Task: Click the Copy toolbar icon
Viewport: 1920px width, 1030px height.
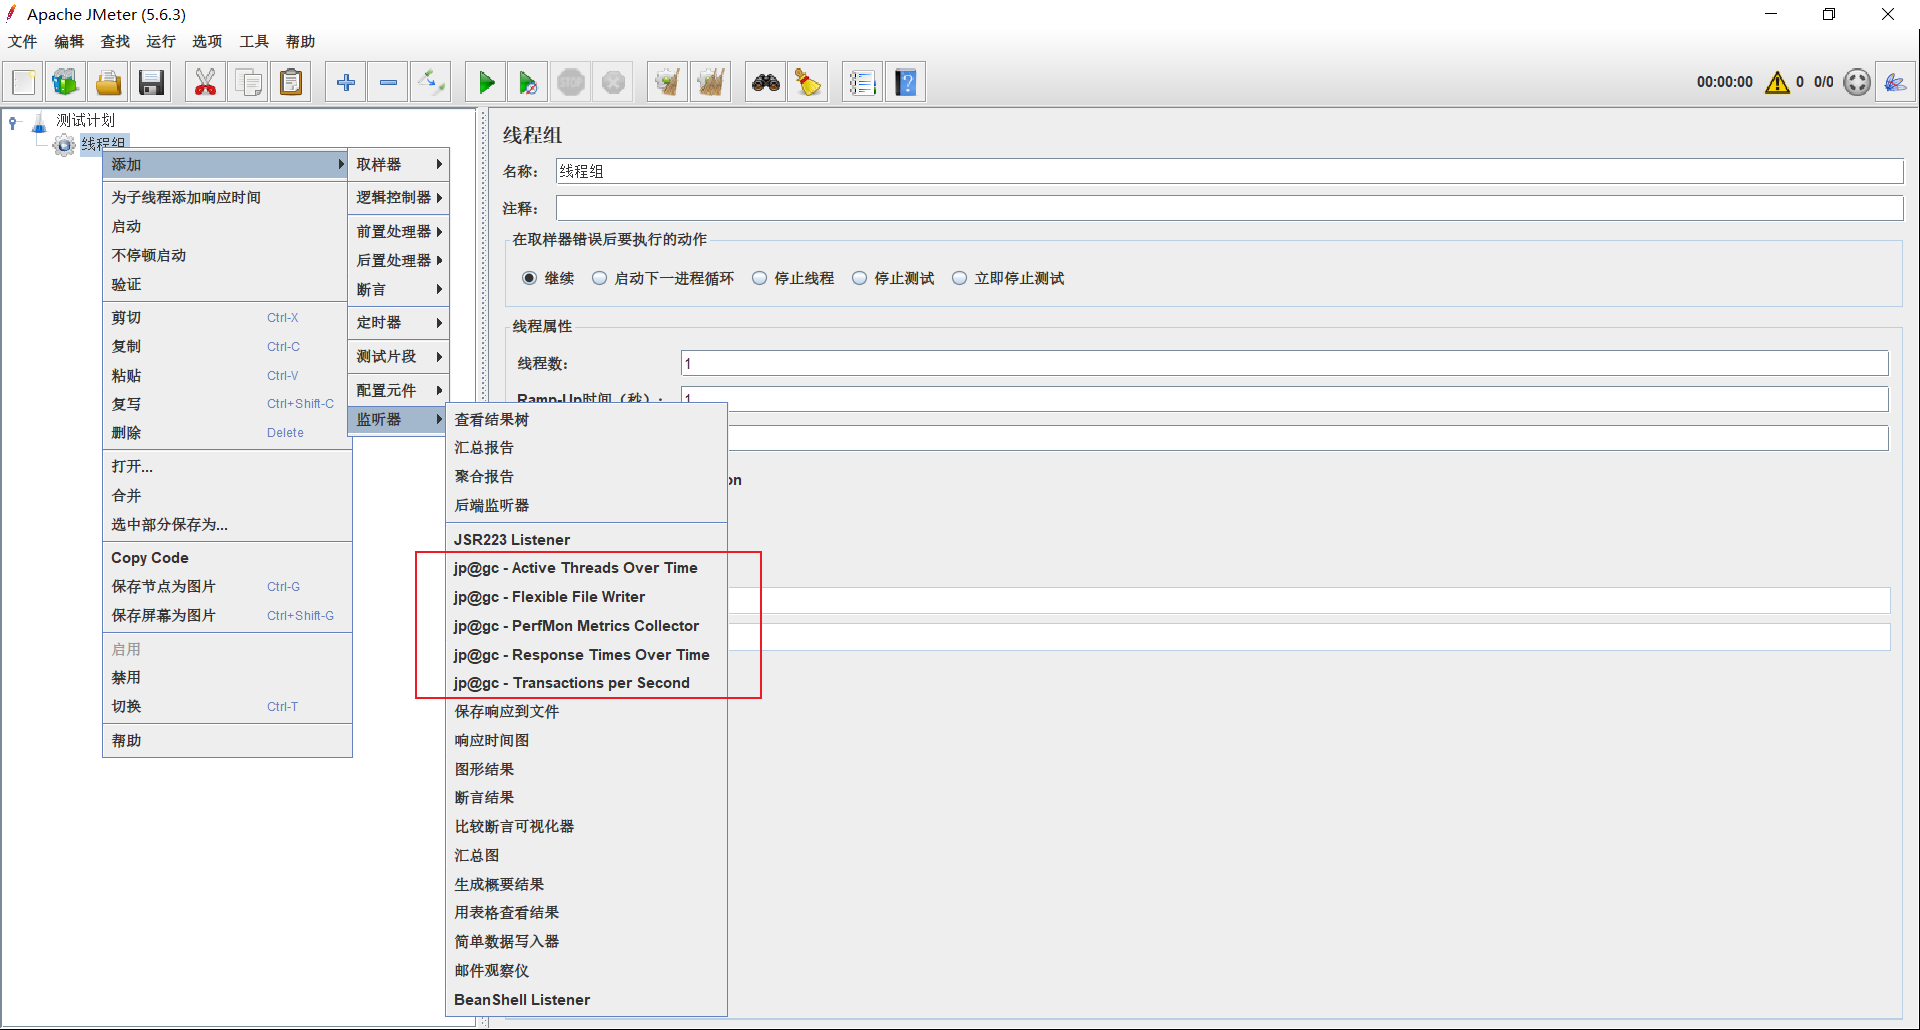Action: [248, 82]
